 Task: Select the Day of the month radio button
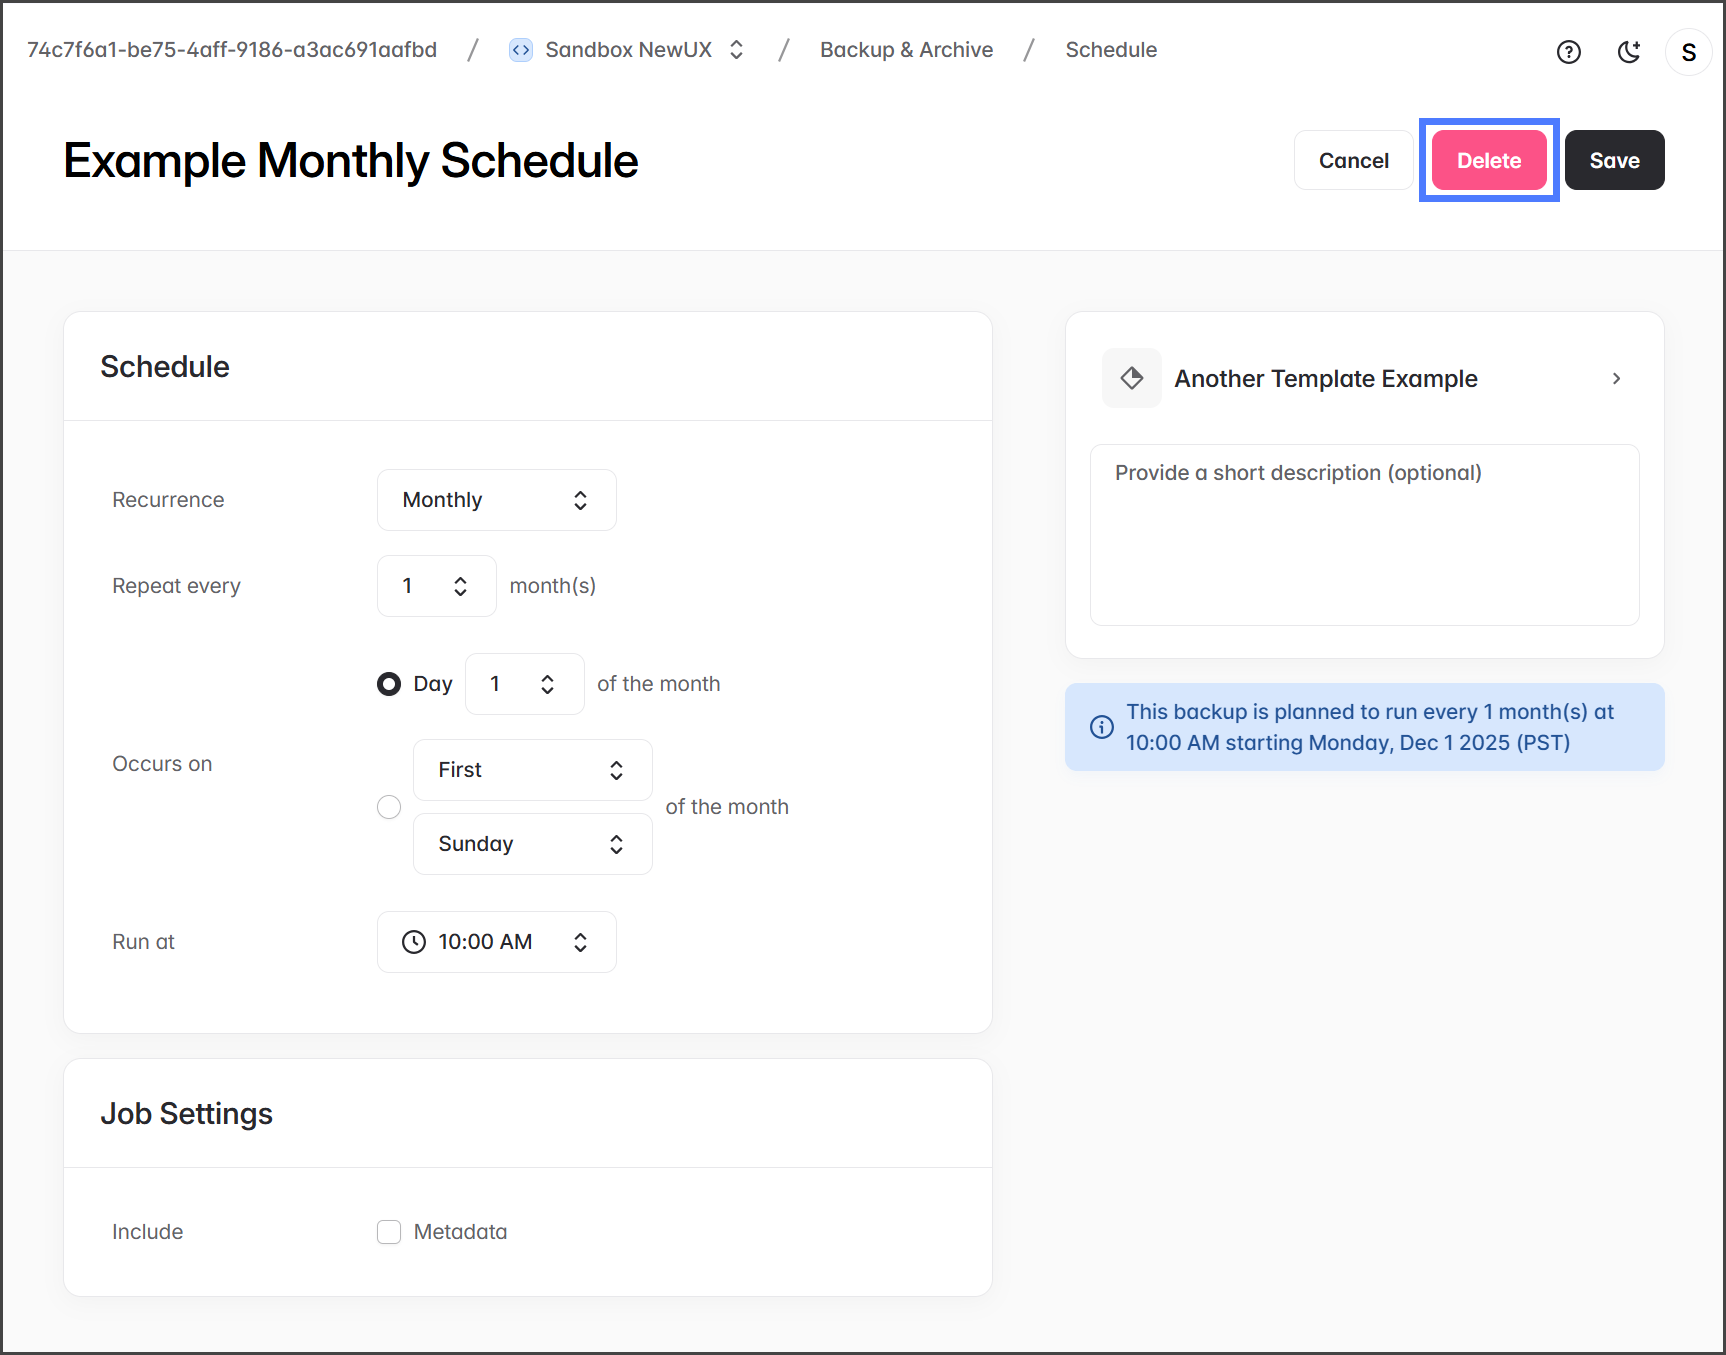pyautogui.click(x=389, y=684)
